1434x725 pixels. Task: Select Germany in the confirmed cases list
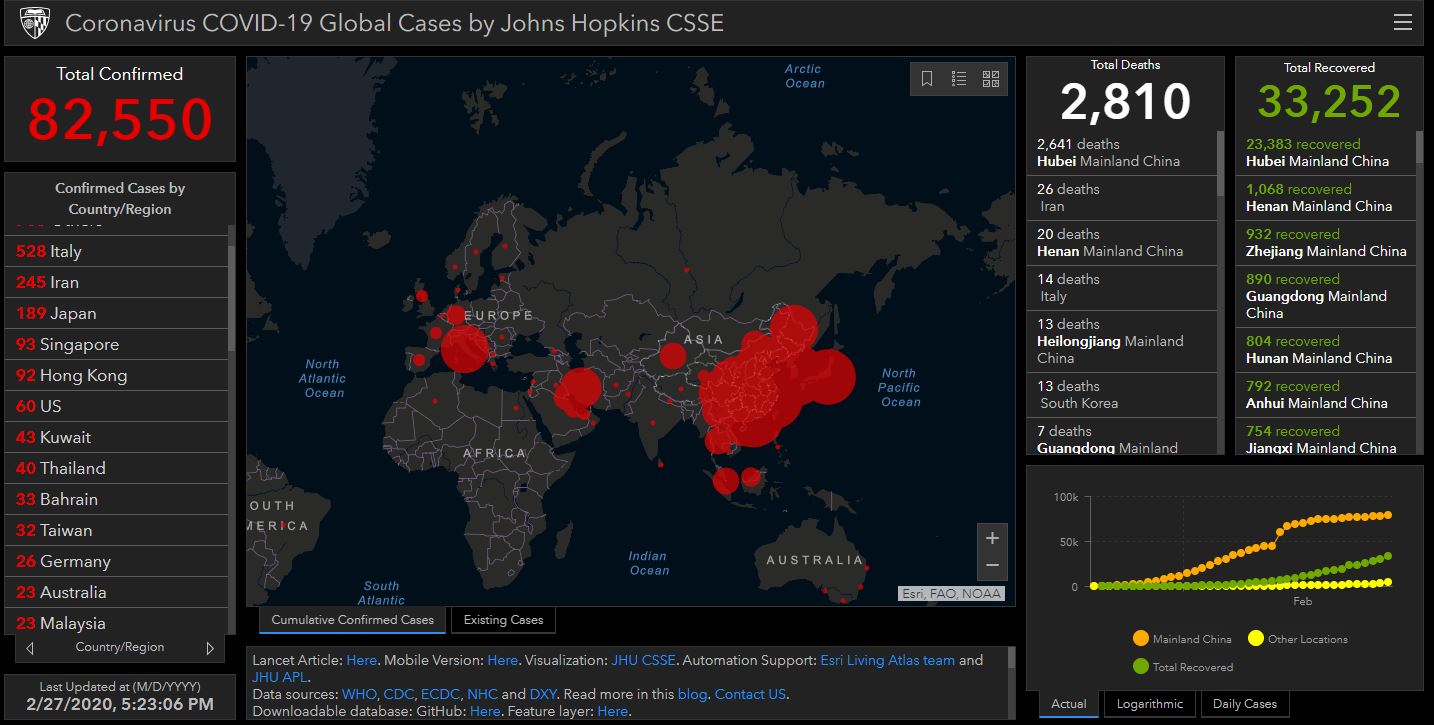[x=117, y=561]
